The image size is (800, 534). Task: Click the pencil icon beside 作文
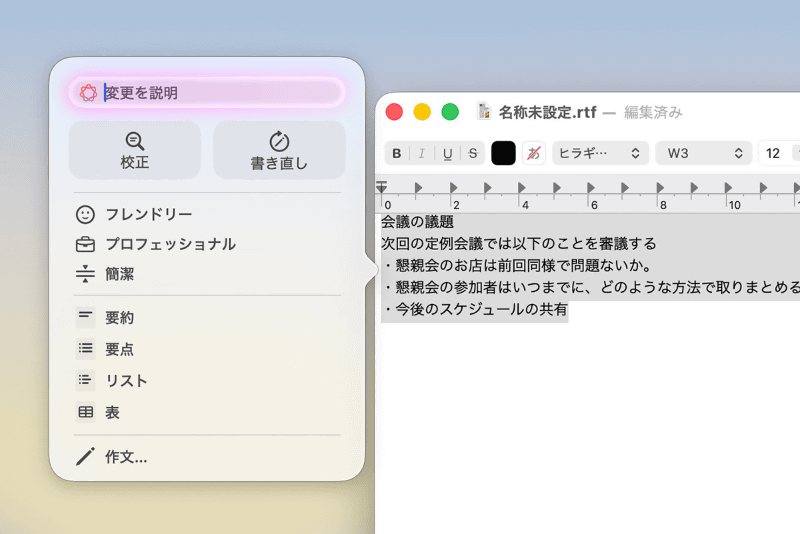click(x=85, y=456)
